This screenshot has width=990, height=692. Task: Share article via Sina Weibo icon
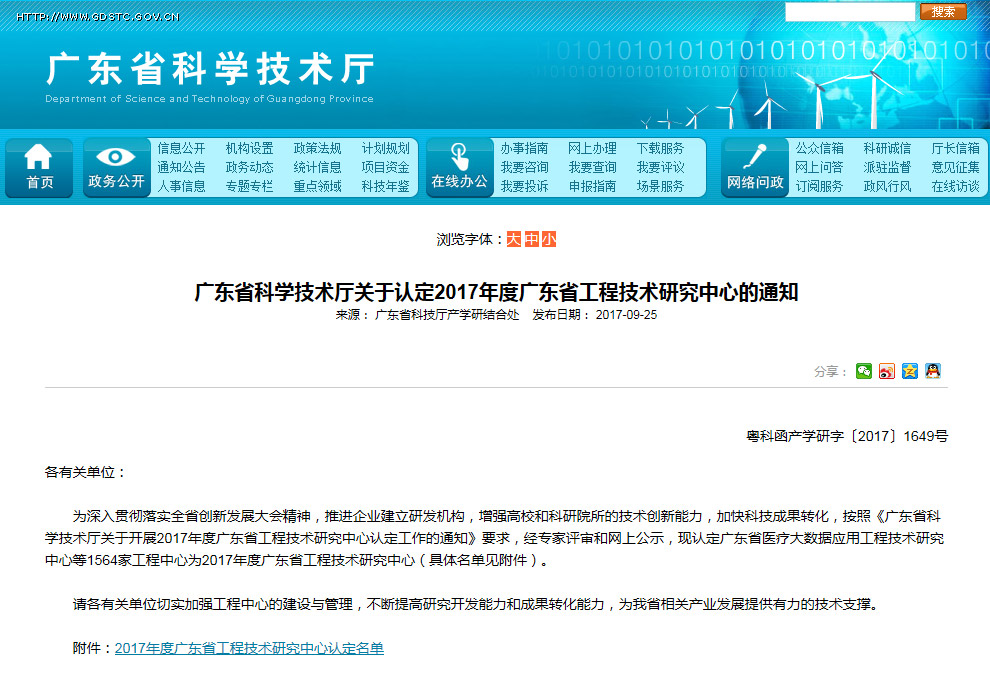click(x=887, y=371)
